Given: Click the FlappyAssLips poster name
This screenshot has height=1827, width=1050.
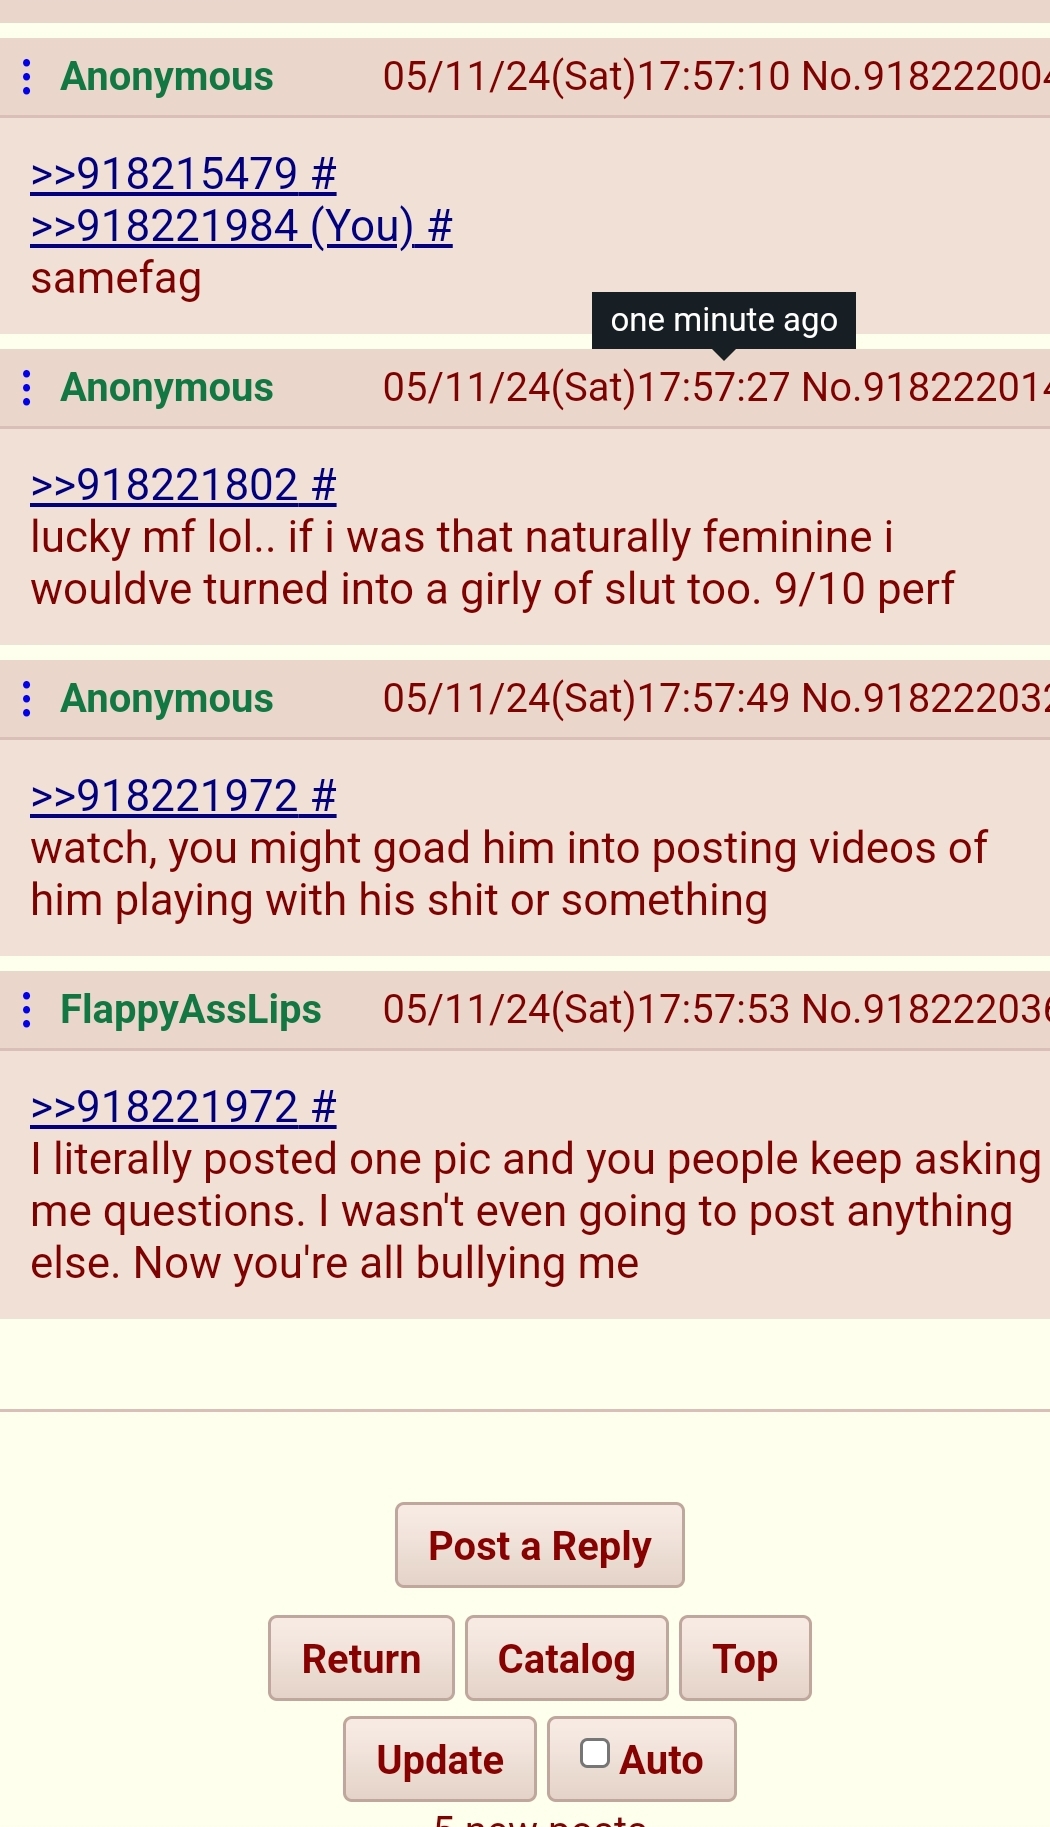Looking at the screenshot, I should 191,1010.
